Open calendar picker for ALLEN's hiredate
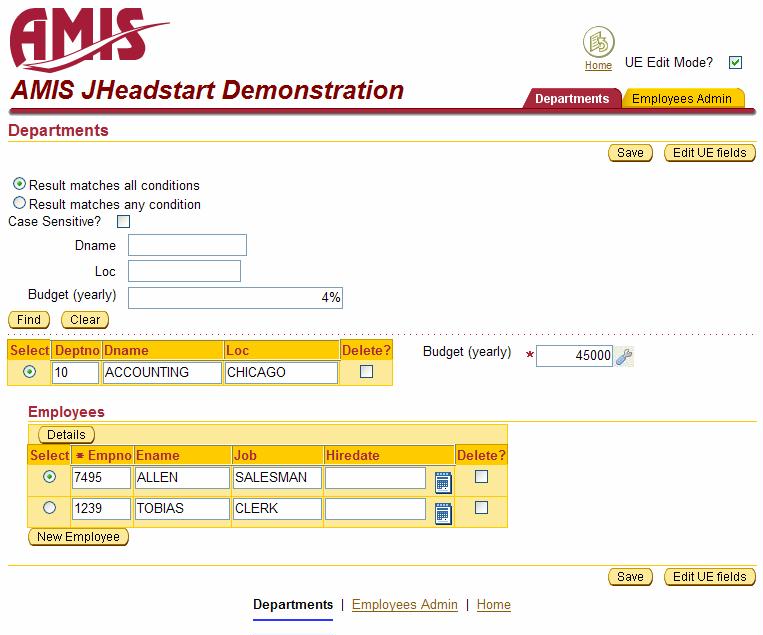This screenshot has width=763, height=635. coord(443,482)
